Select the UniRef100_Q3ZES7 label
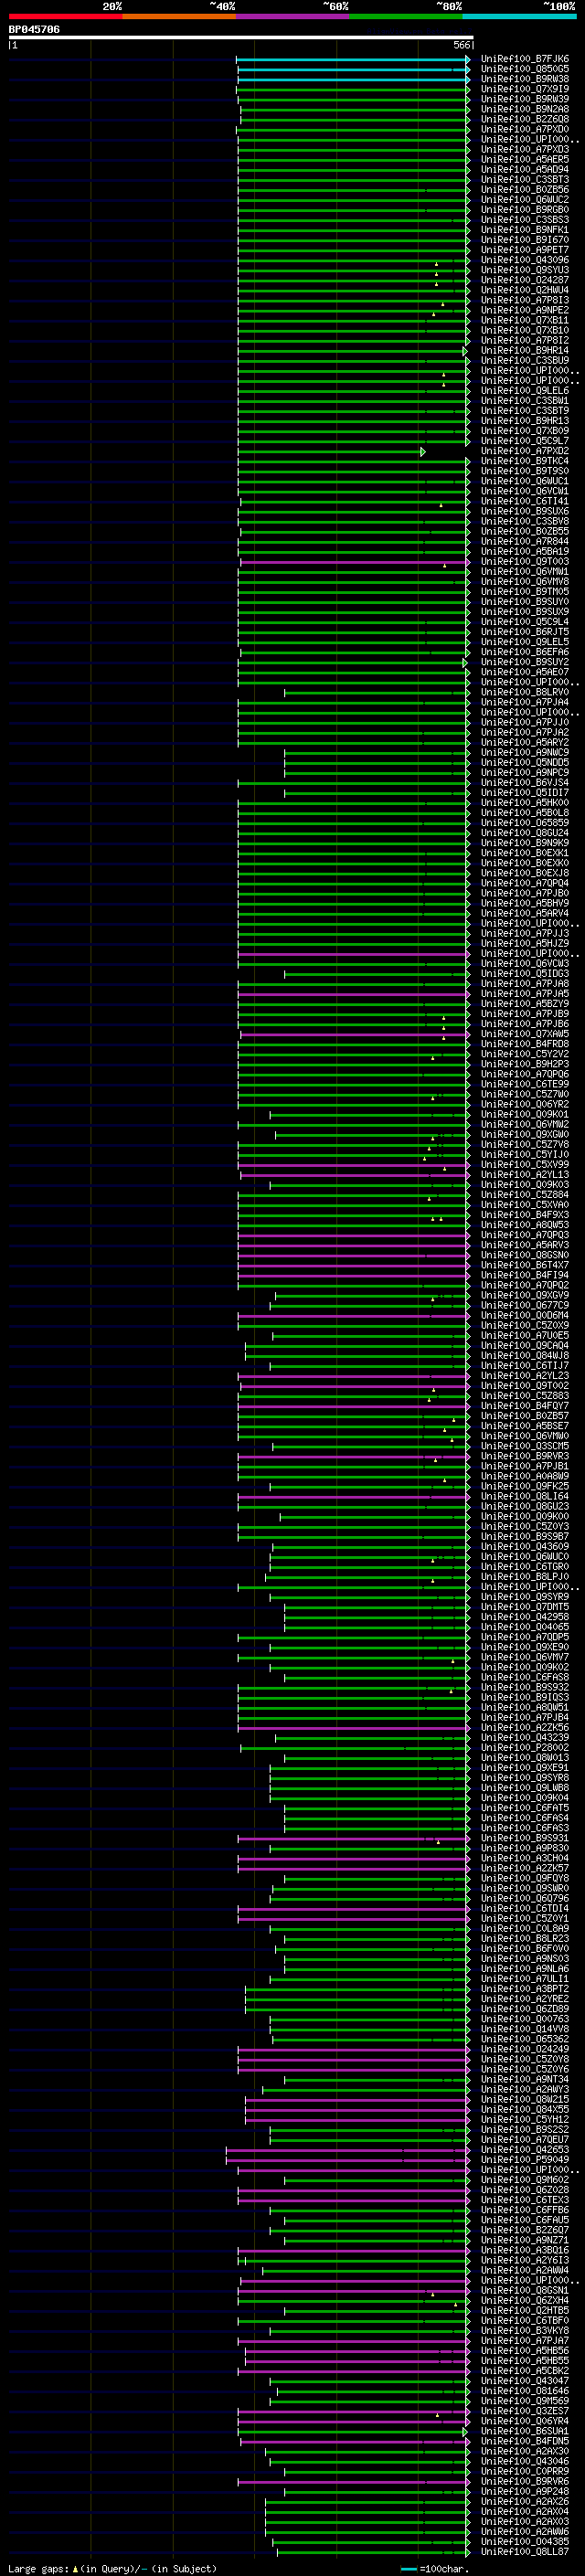Screen dimensions: 585x2576 pos(525,2411)
